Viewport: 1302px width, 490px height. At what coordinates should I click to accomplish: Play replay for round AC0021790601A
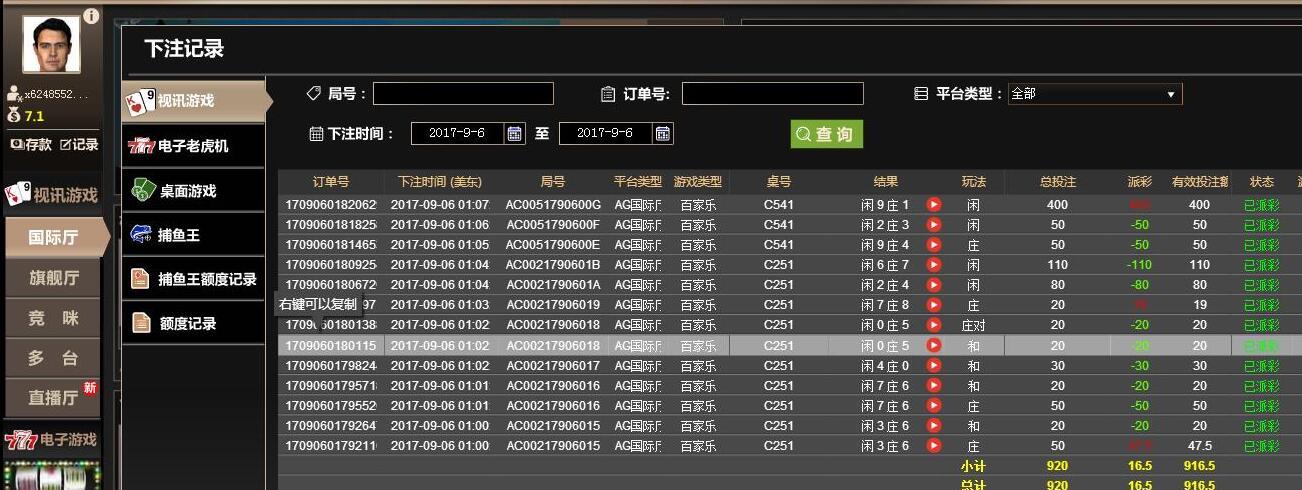tap(934, 285)
